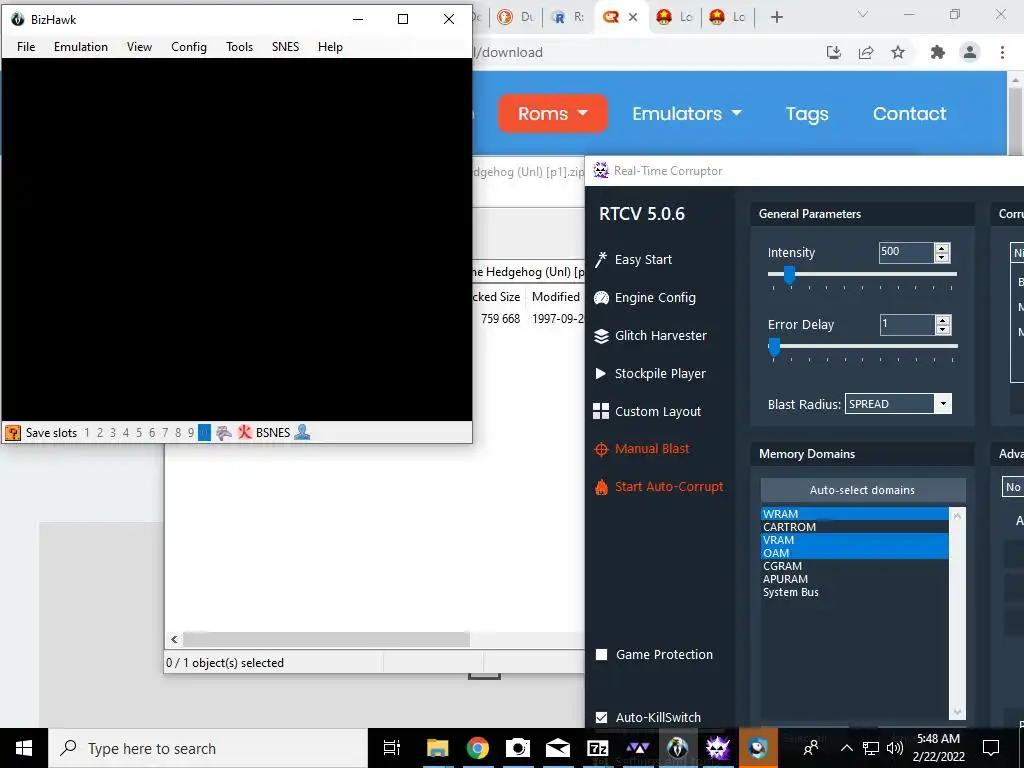The width and height of the screenshot is (1024, 768).
Task: Deselect OAM memory domain
Action: 855,553
